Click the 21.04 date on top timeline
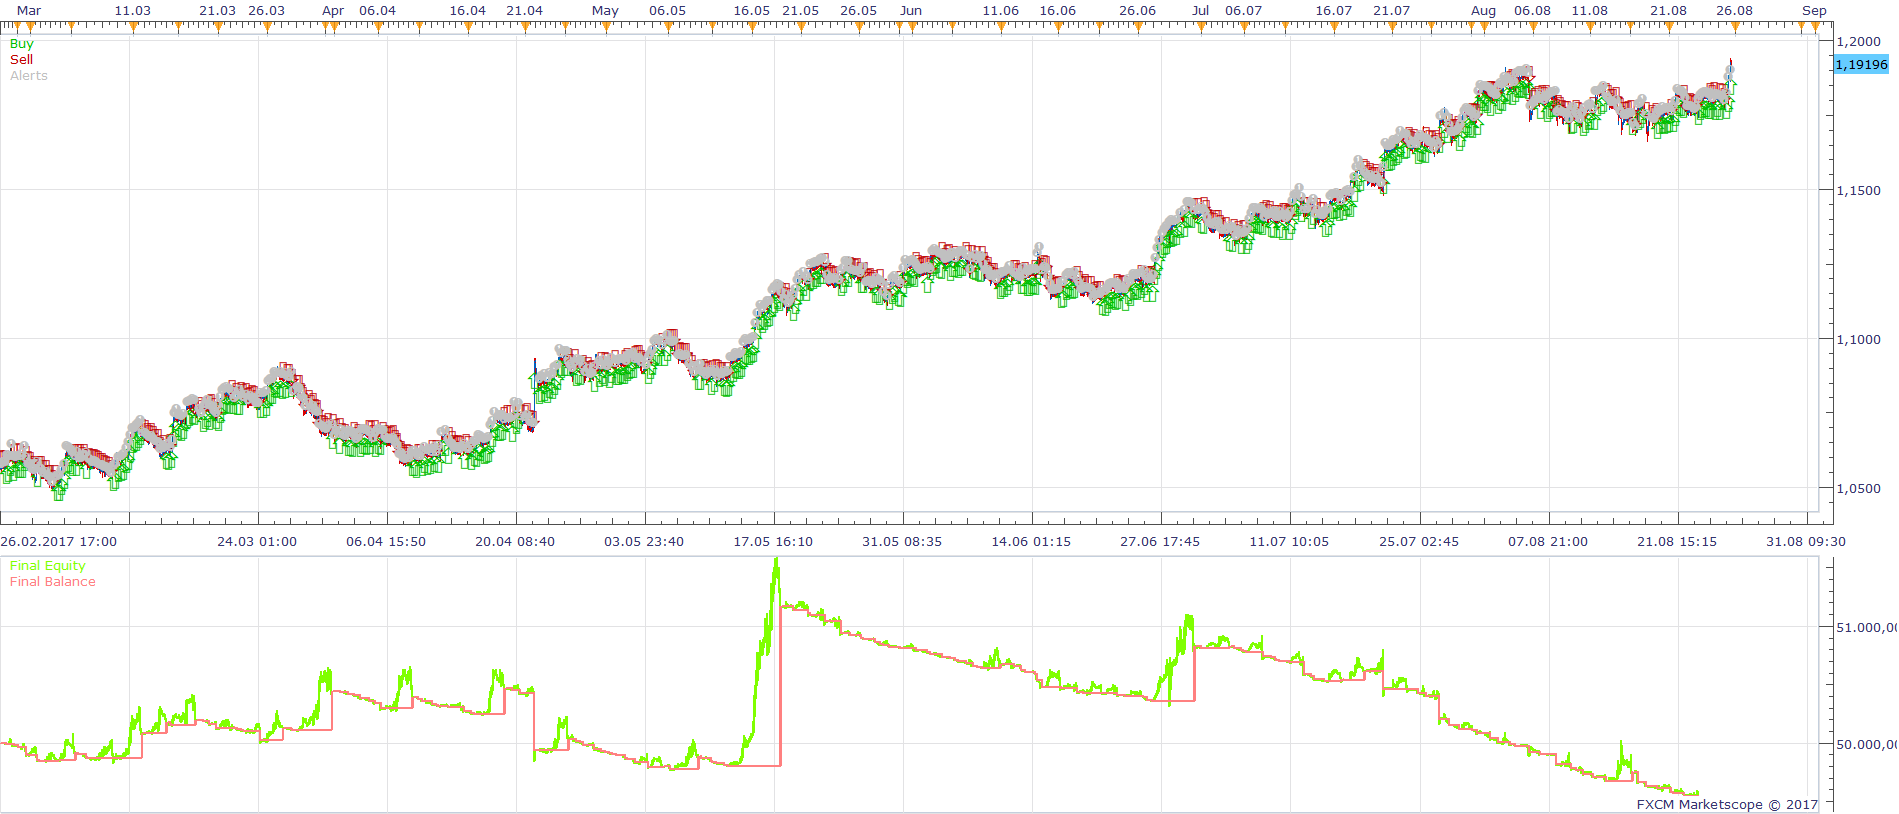Screen dimensions: 1899x814 (524, 10)
